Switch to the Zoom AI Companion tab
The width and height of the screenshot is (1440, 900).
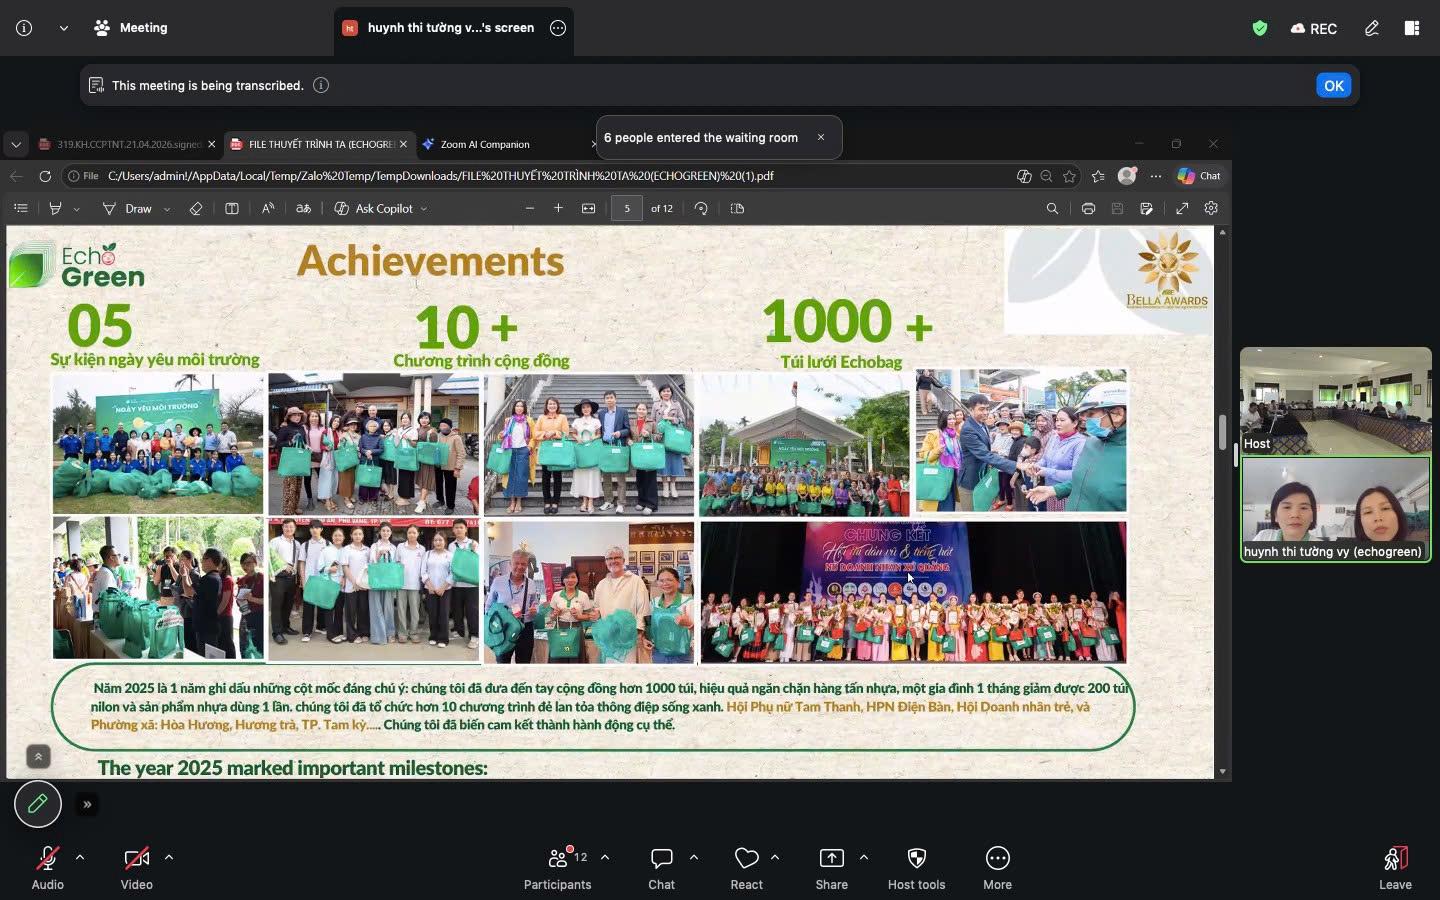485,144
